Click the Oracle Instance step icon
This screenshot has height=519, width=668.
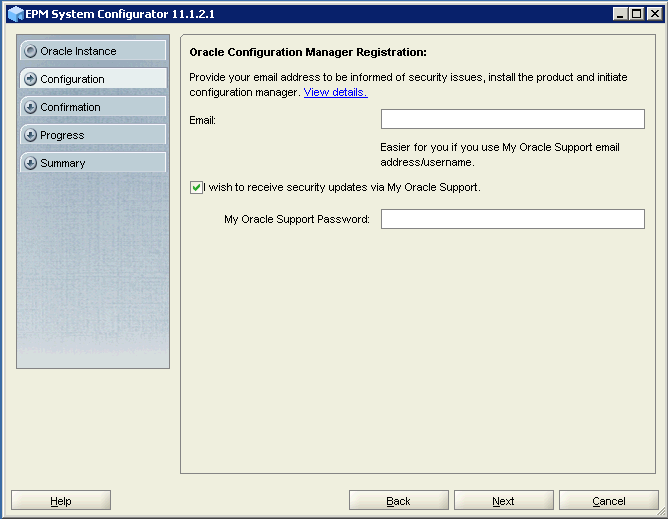30,51
